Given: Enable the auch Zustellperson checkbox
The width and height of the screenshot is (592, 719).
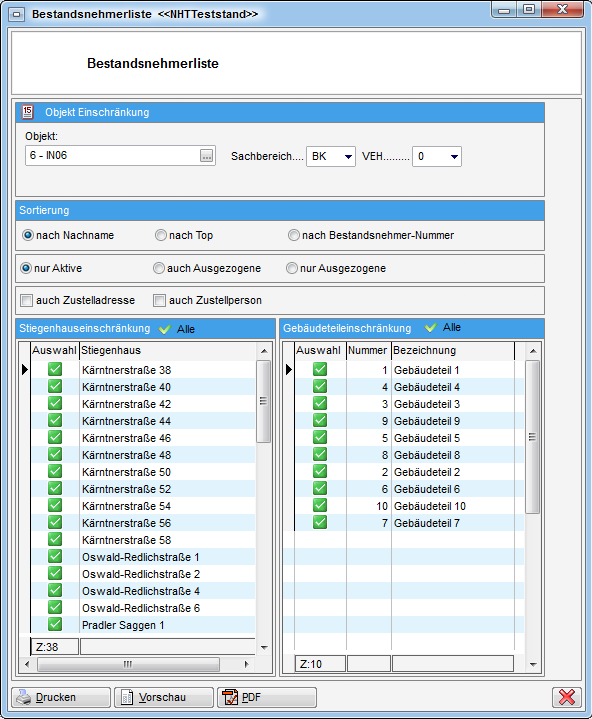Looking at the screenshot, I should point(160,300).
